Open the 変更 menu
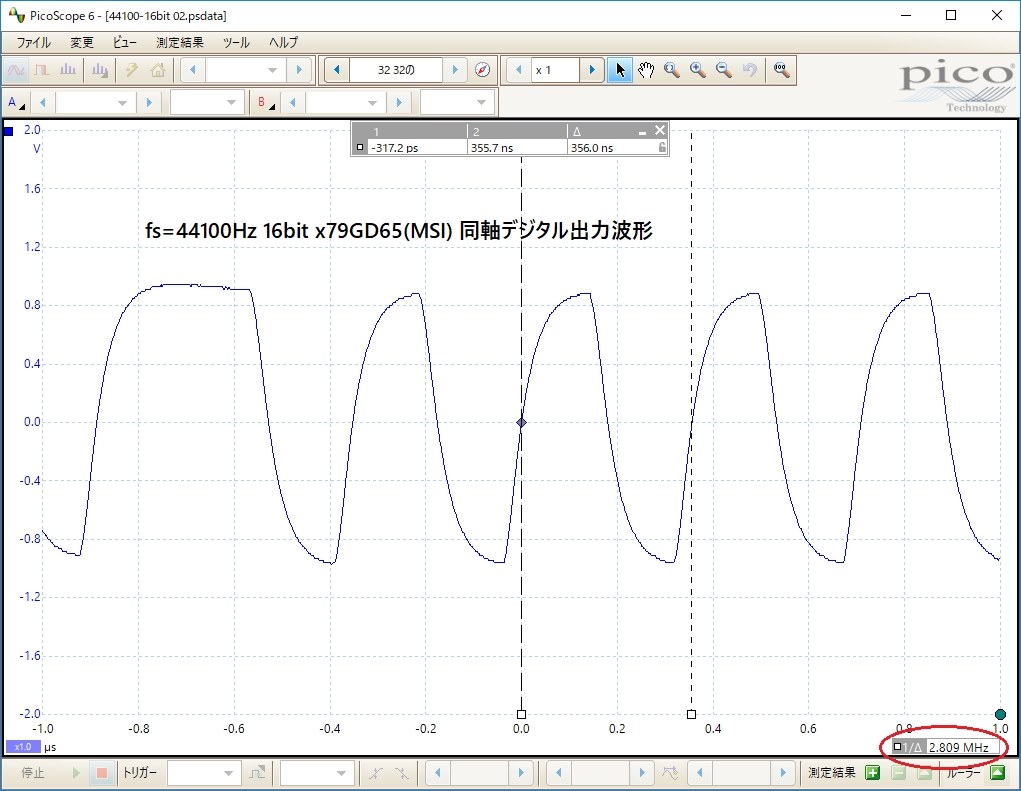The image size is (1021, 791). [82, 42]
